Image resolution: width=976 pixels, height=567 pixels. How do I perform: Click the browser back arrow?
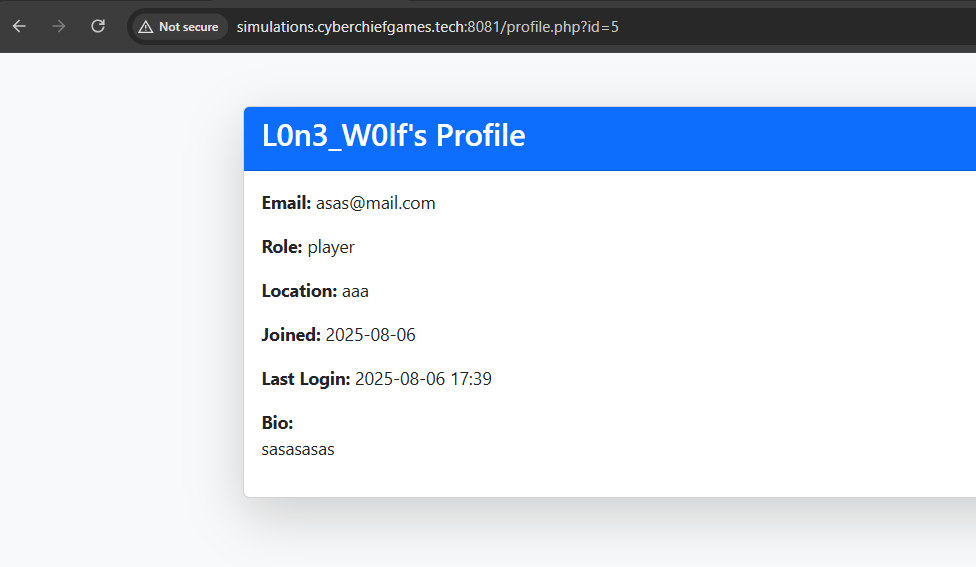tap(19, 26)
